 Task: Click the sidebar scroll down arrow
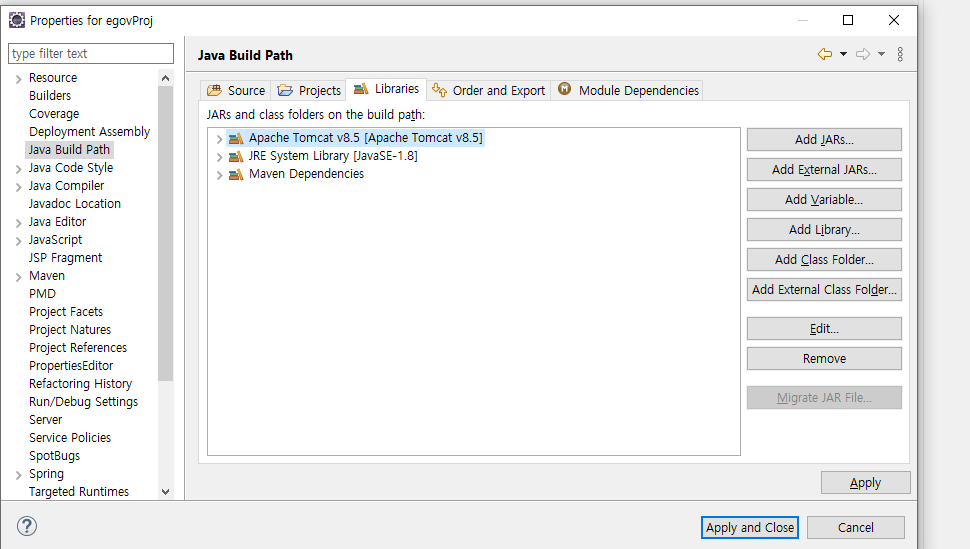click(x=165, y=491)
